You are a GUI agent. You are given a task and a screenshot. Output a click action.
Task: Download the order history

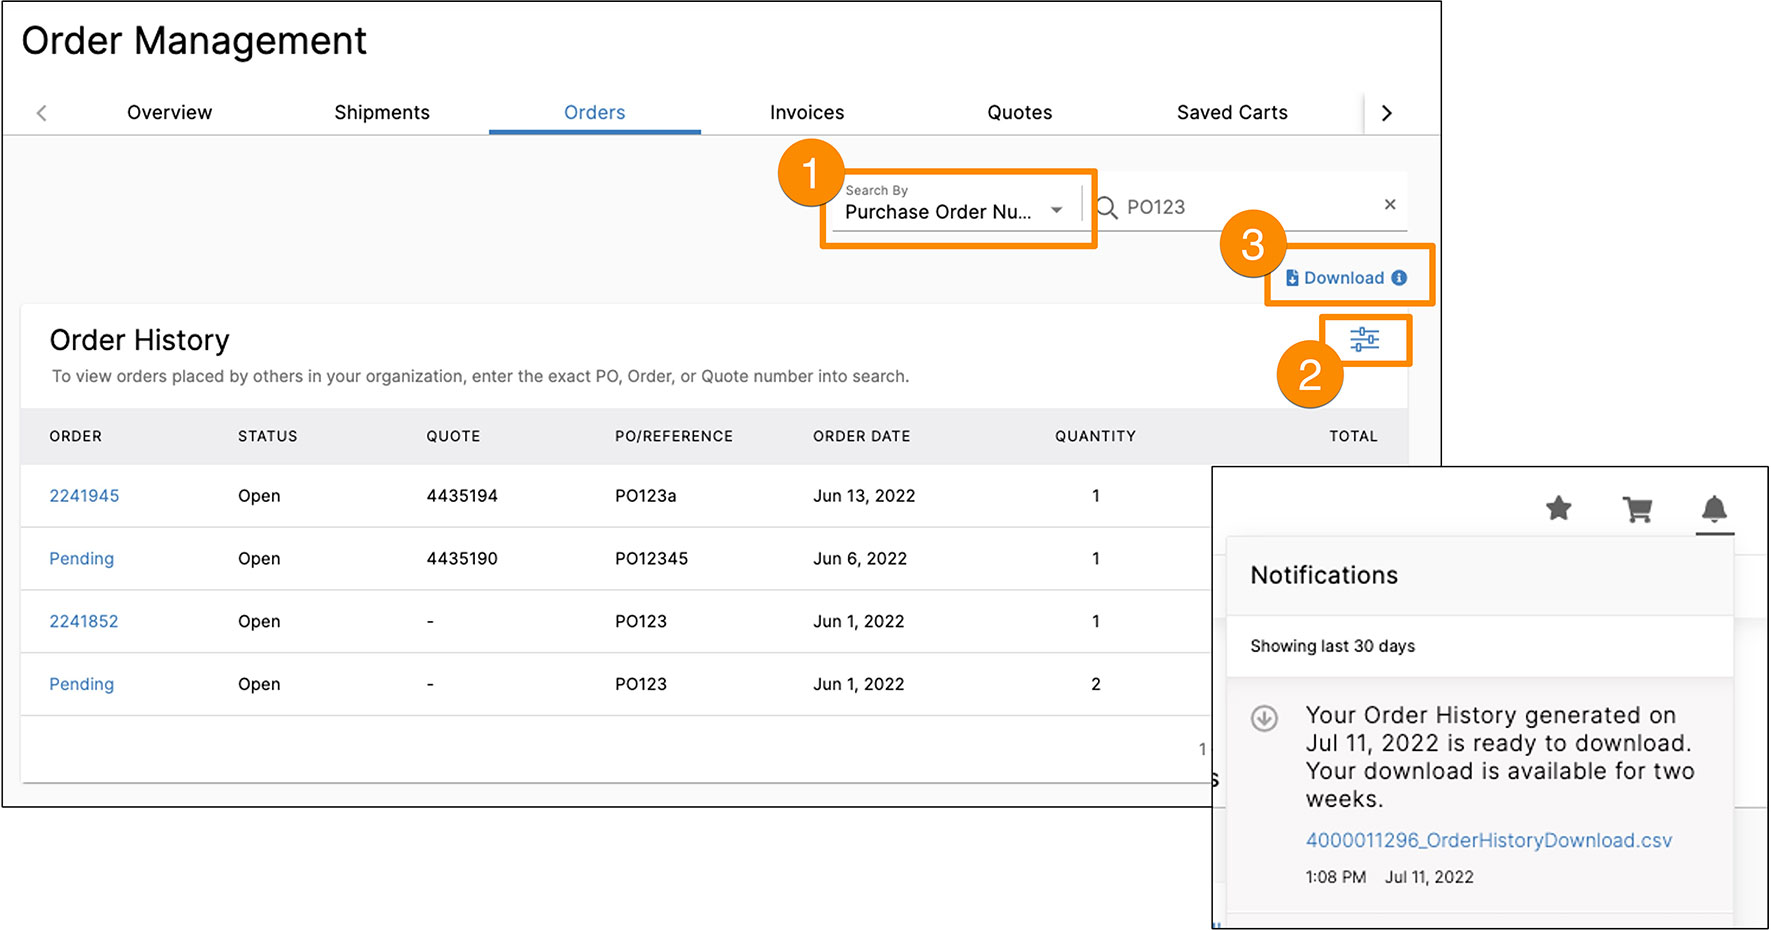coord(1343,278)
